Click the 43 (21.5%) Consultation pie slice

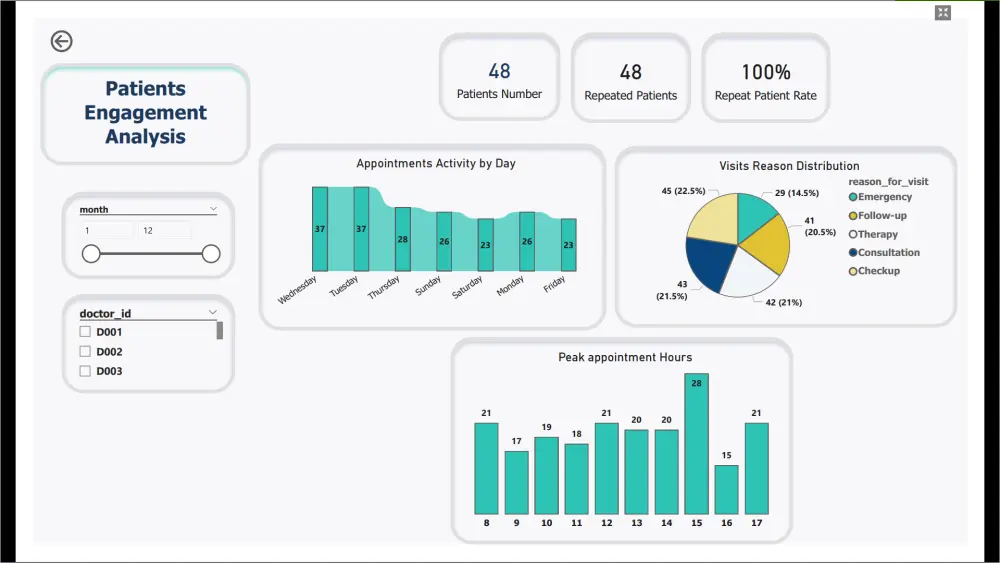coord(710,261)
